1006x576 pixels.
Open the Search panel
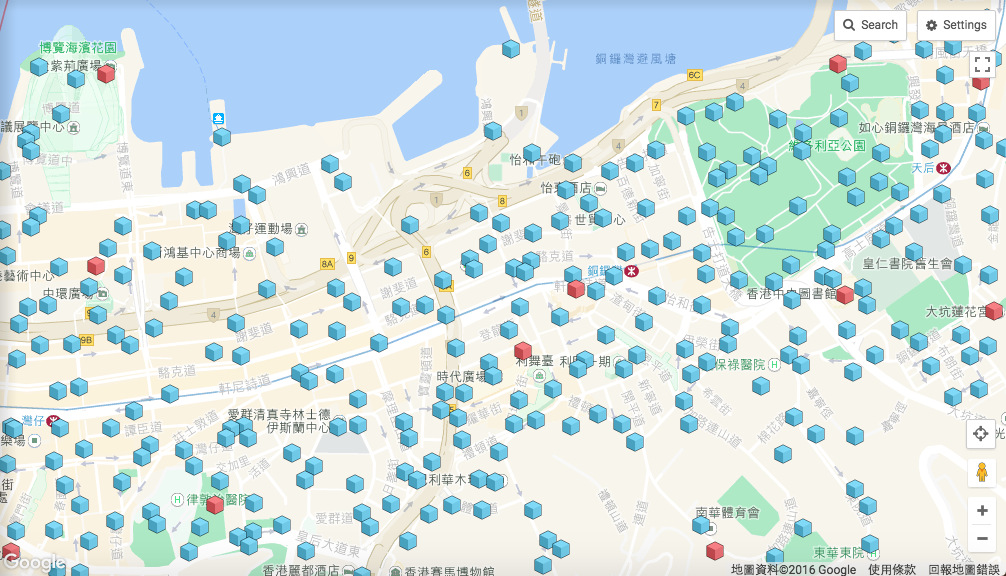click(x=870, y=25)
